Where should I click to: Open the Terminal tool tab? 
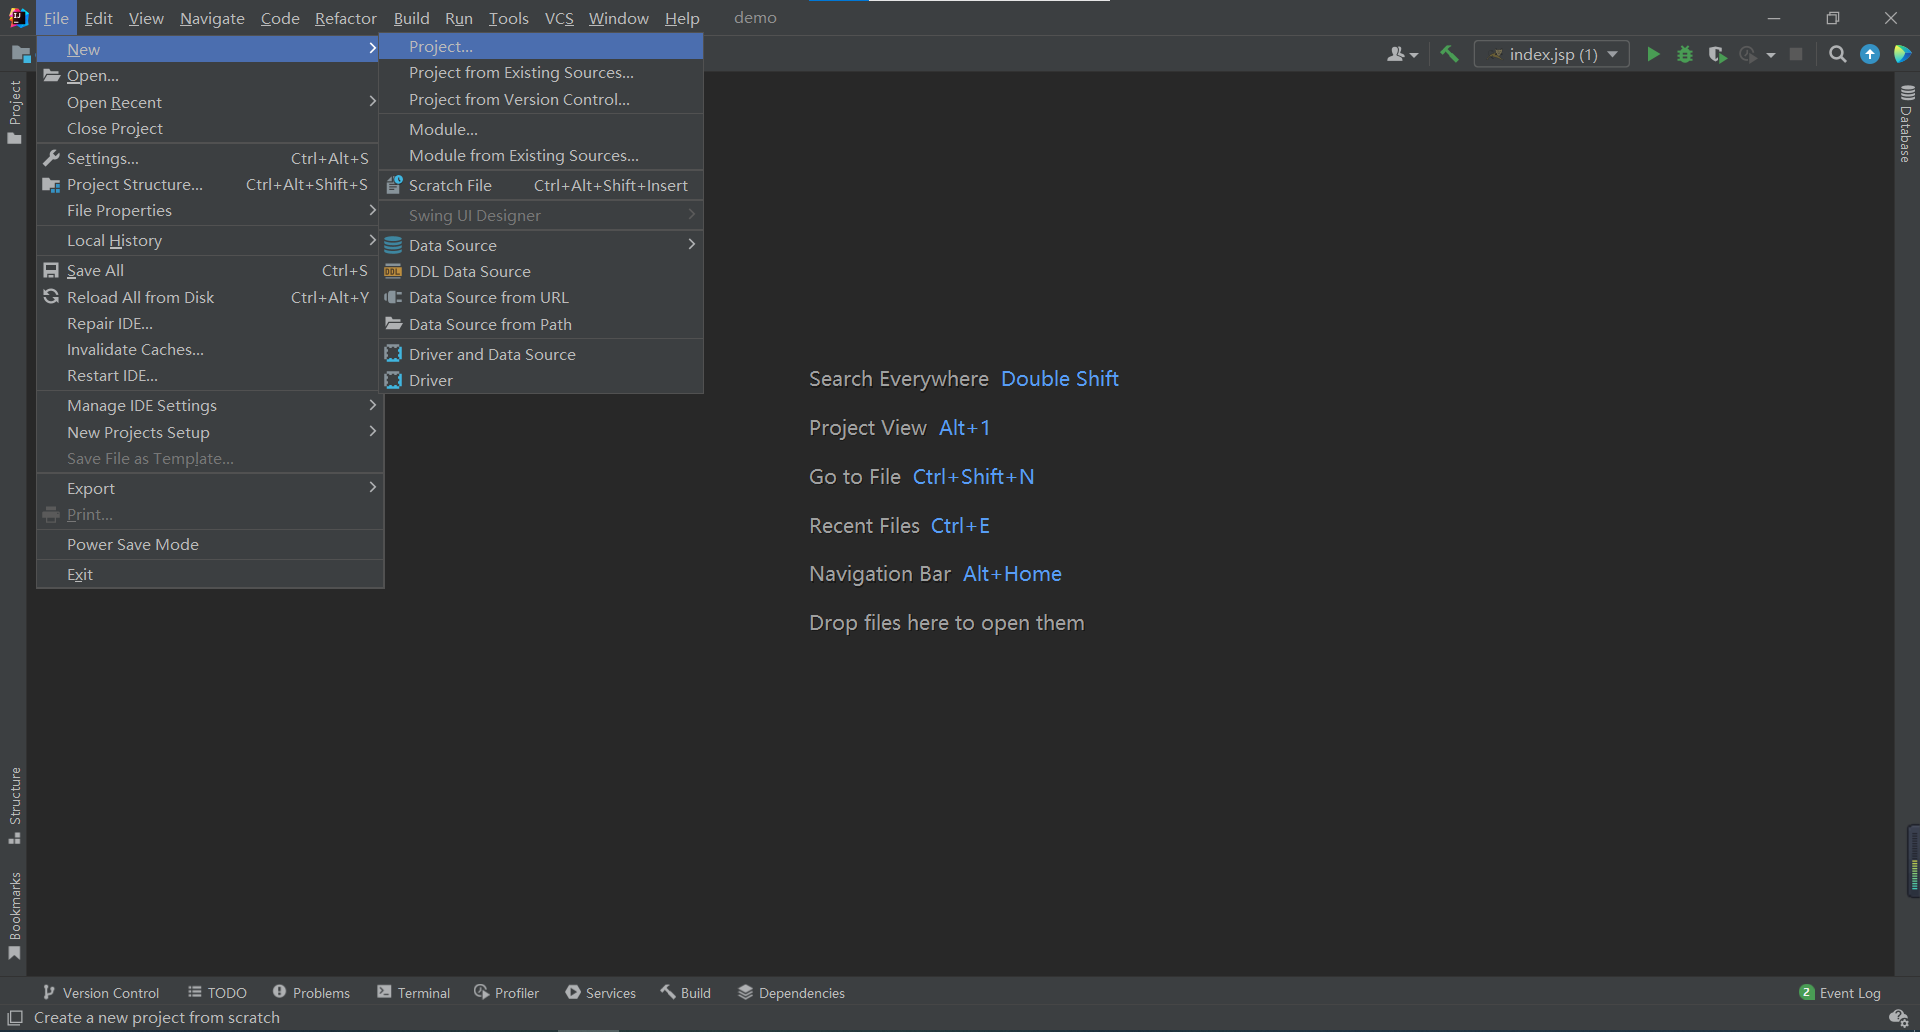pyautogui.click(x=413, y=992)
